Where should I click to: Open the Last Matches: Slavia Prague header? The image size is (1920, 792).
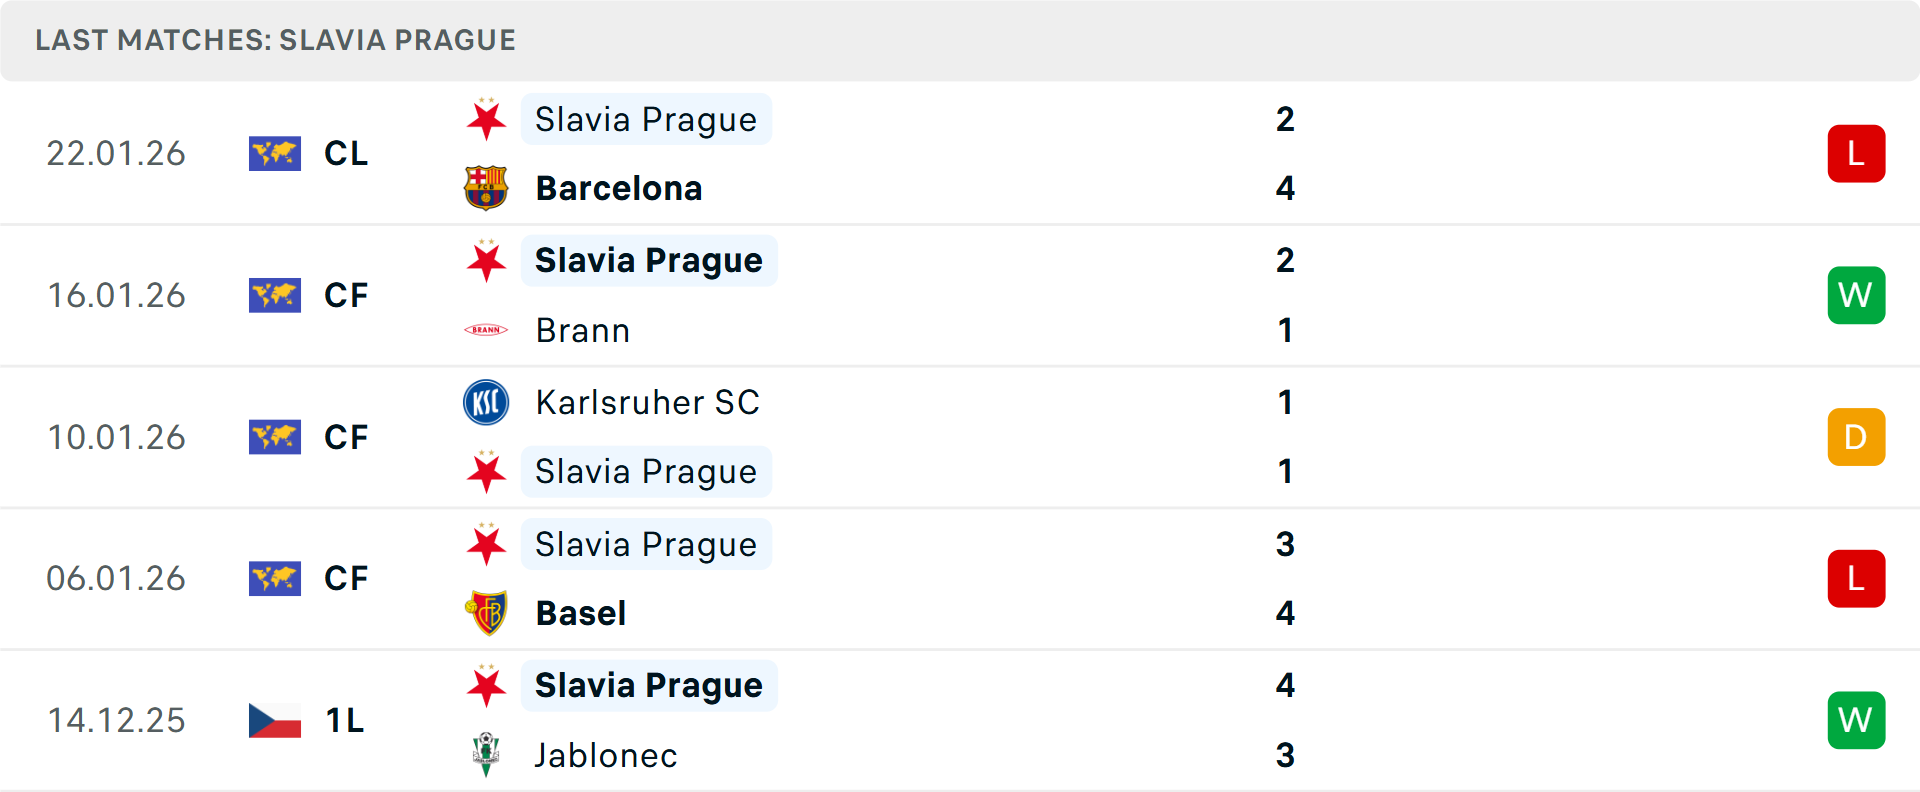pos(275,40)
